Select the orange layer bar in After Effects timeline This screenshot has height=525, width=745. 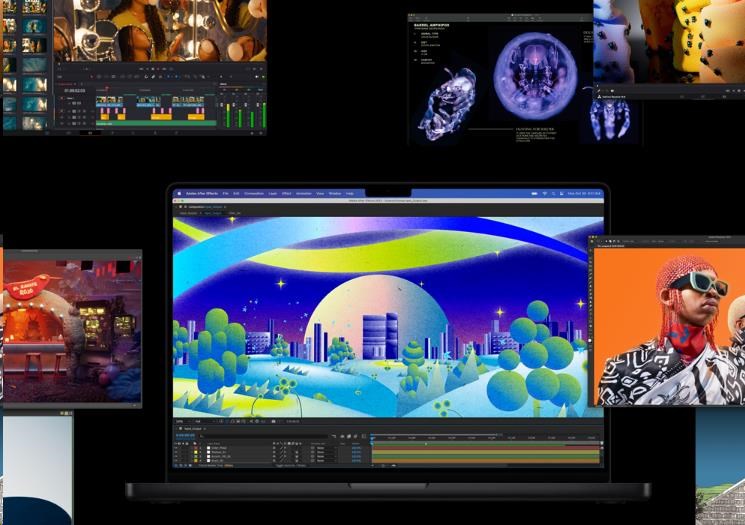486,461
